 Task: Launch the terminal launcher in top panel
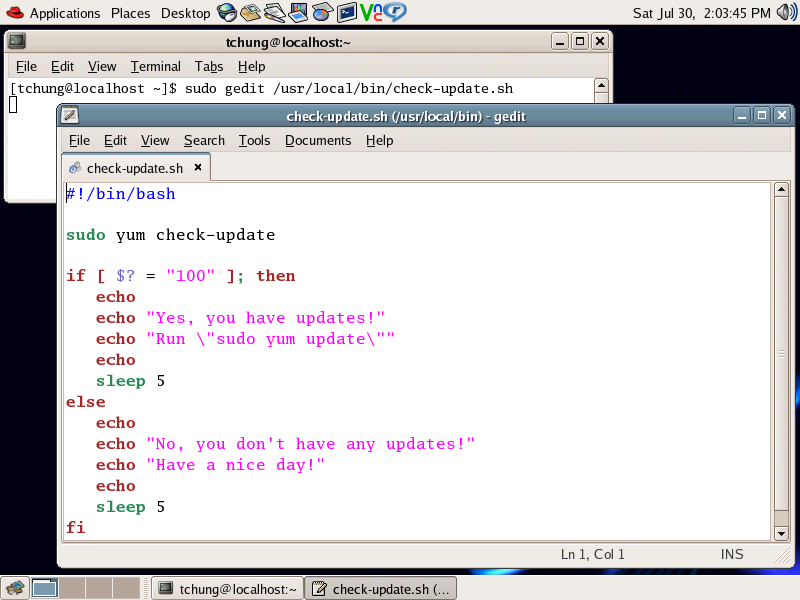click(346, 12)
